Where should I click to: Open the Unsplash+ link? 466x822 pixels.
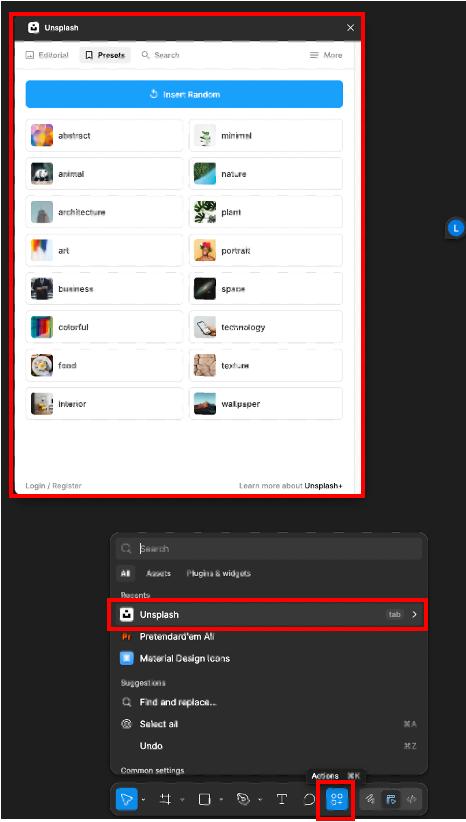[x=323, y=486]
